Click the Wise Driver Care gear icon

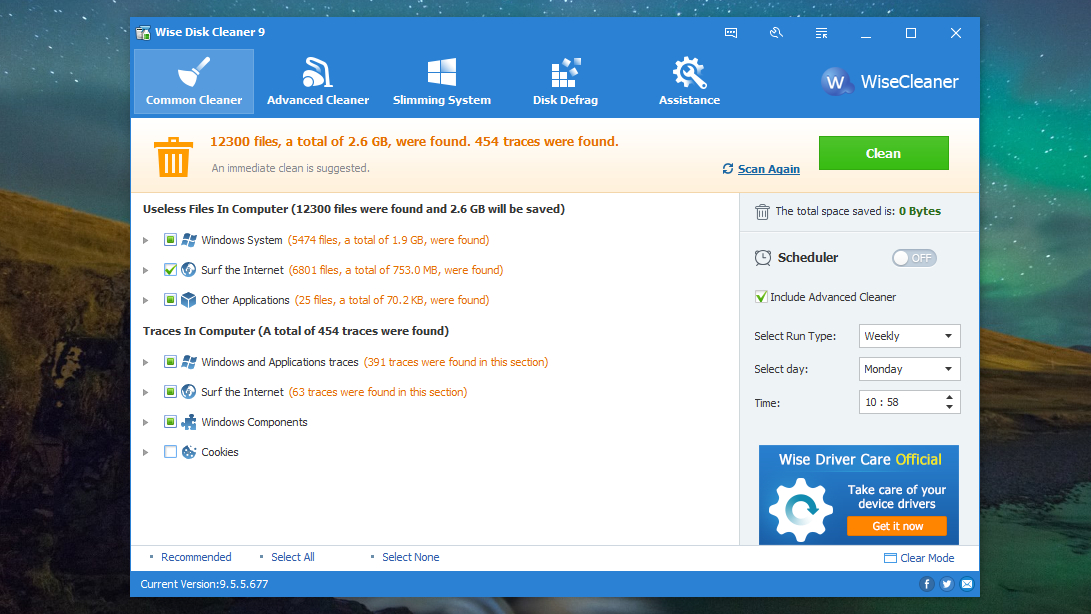[x=801, y=510]
